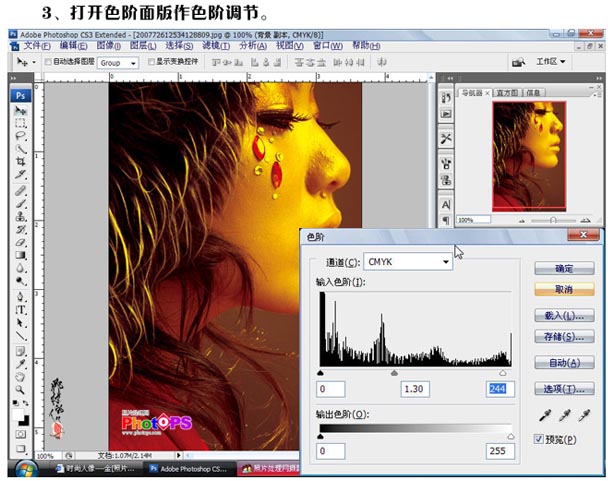This screenshot has width=608, height=481.
Task: Click the 确定 button in Levels dialog
Action: pyautogui.click(x=564, y=268)
